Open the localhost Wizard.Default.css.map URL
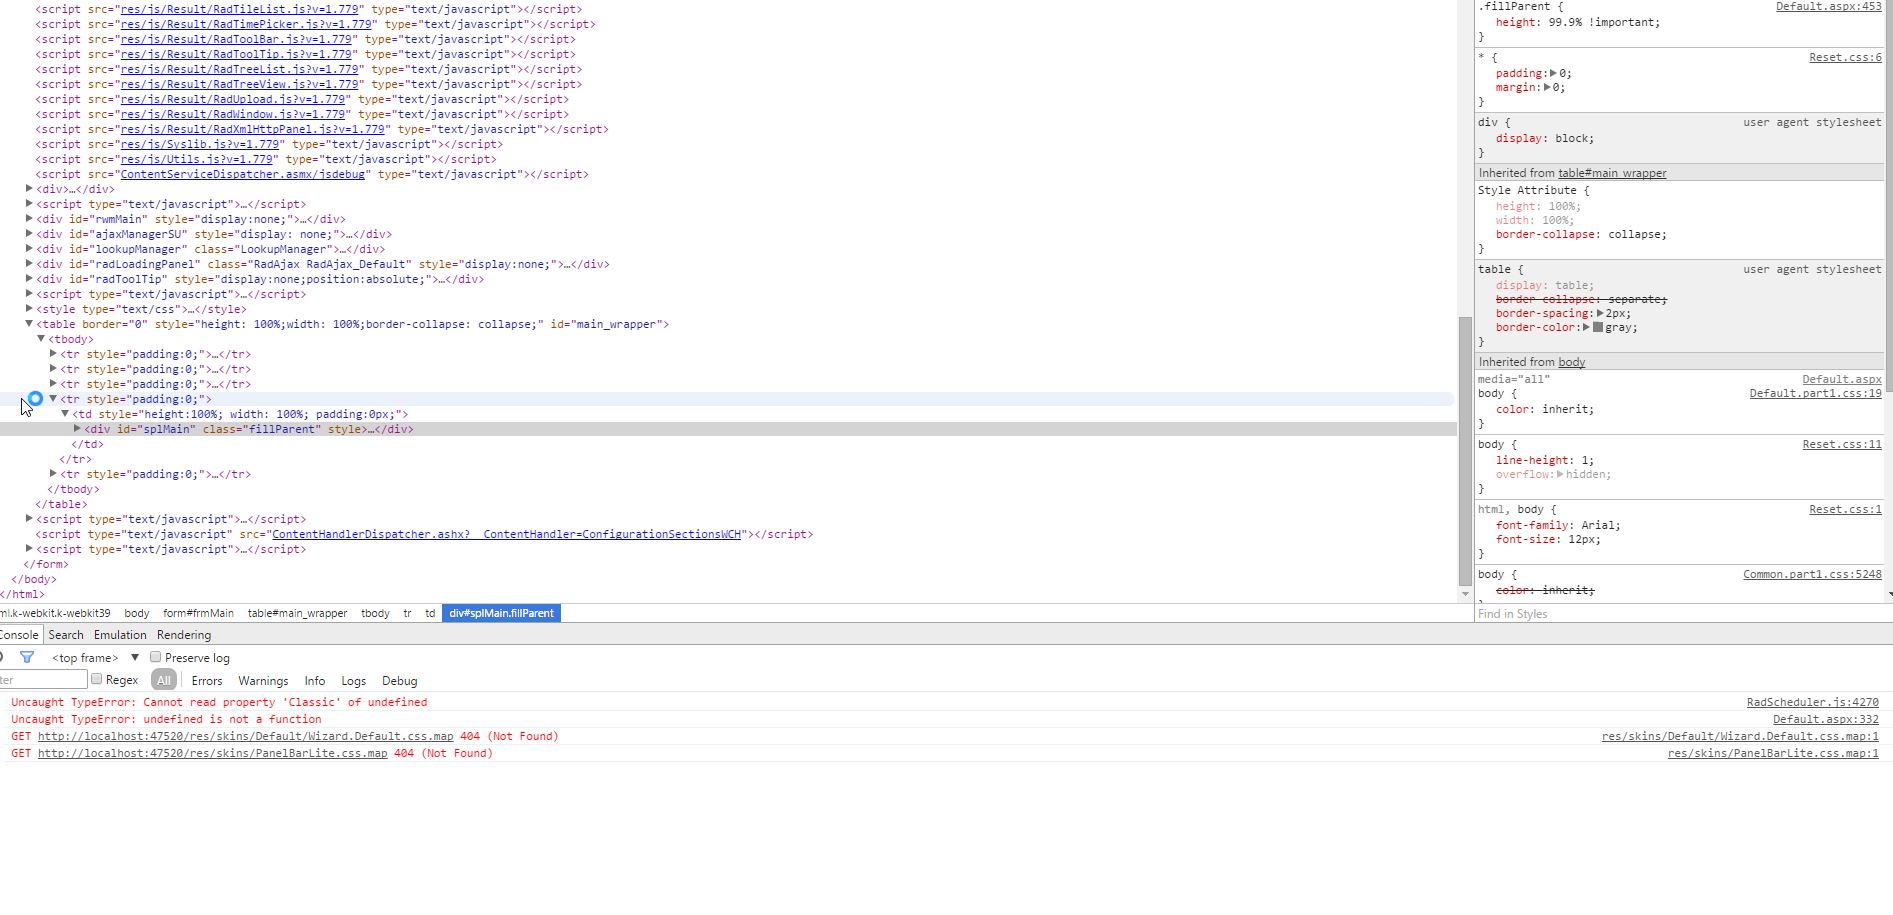The height and width of the screenshot is (915, 1893). click(245, 736)
